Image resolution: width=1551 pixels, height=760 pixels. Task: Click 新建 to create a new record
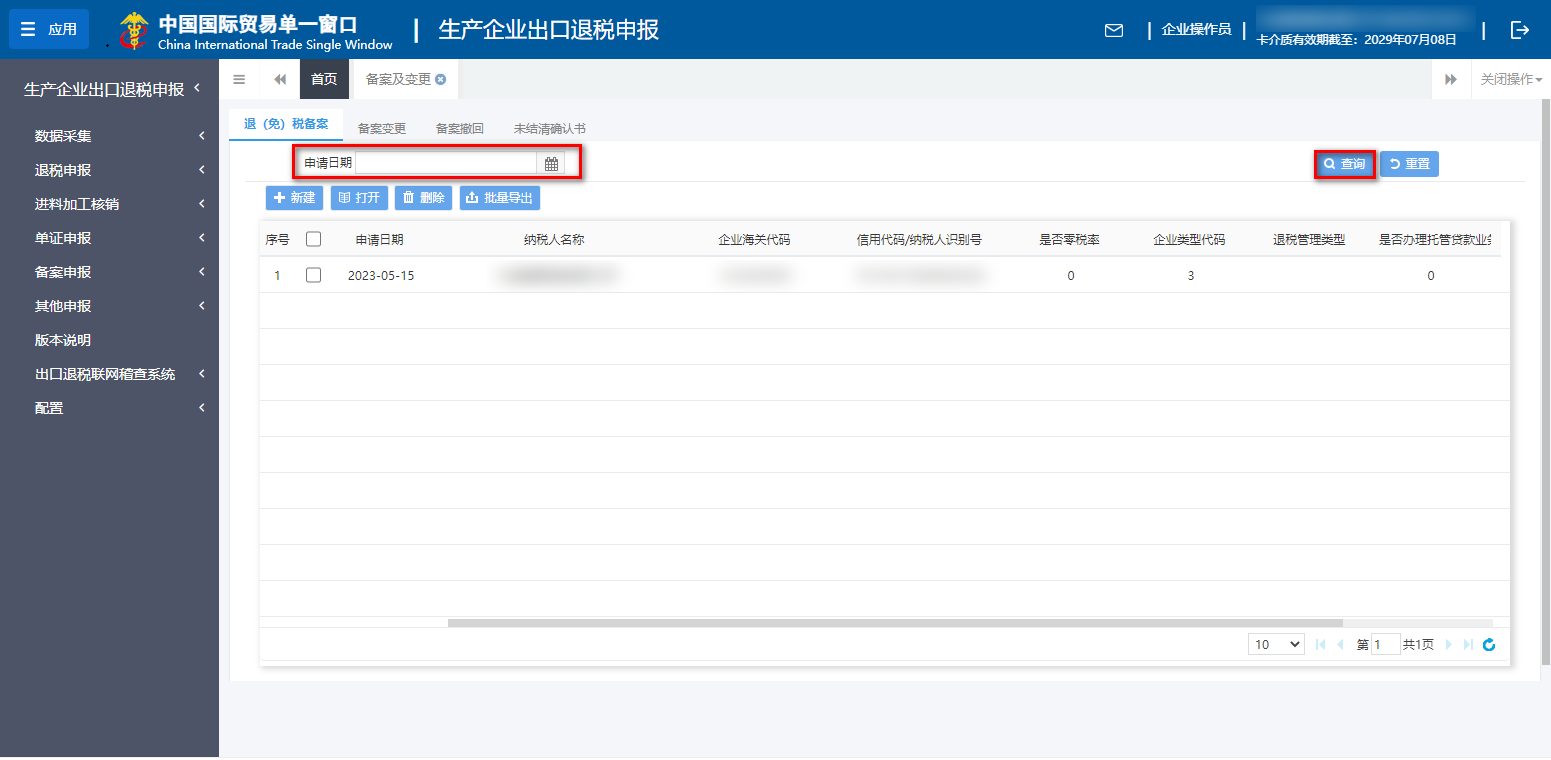[x=293, y=197]
